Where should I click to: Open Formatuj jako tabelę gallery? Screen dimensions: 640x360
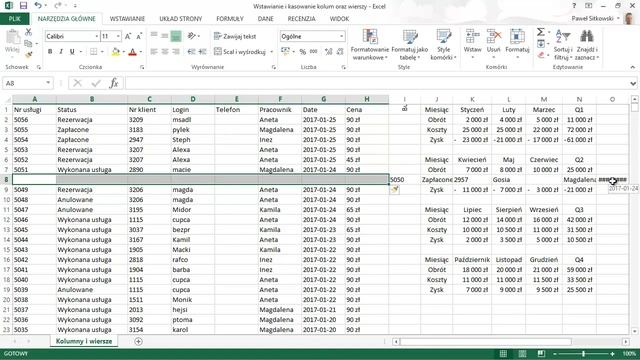(409, 45)
